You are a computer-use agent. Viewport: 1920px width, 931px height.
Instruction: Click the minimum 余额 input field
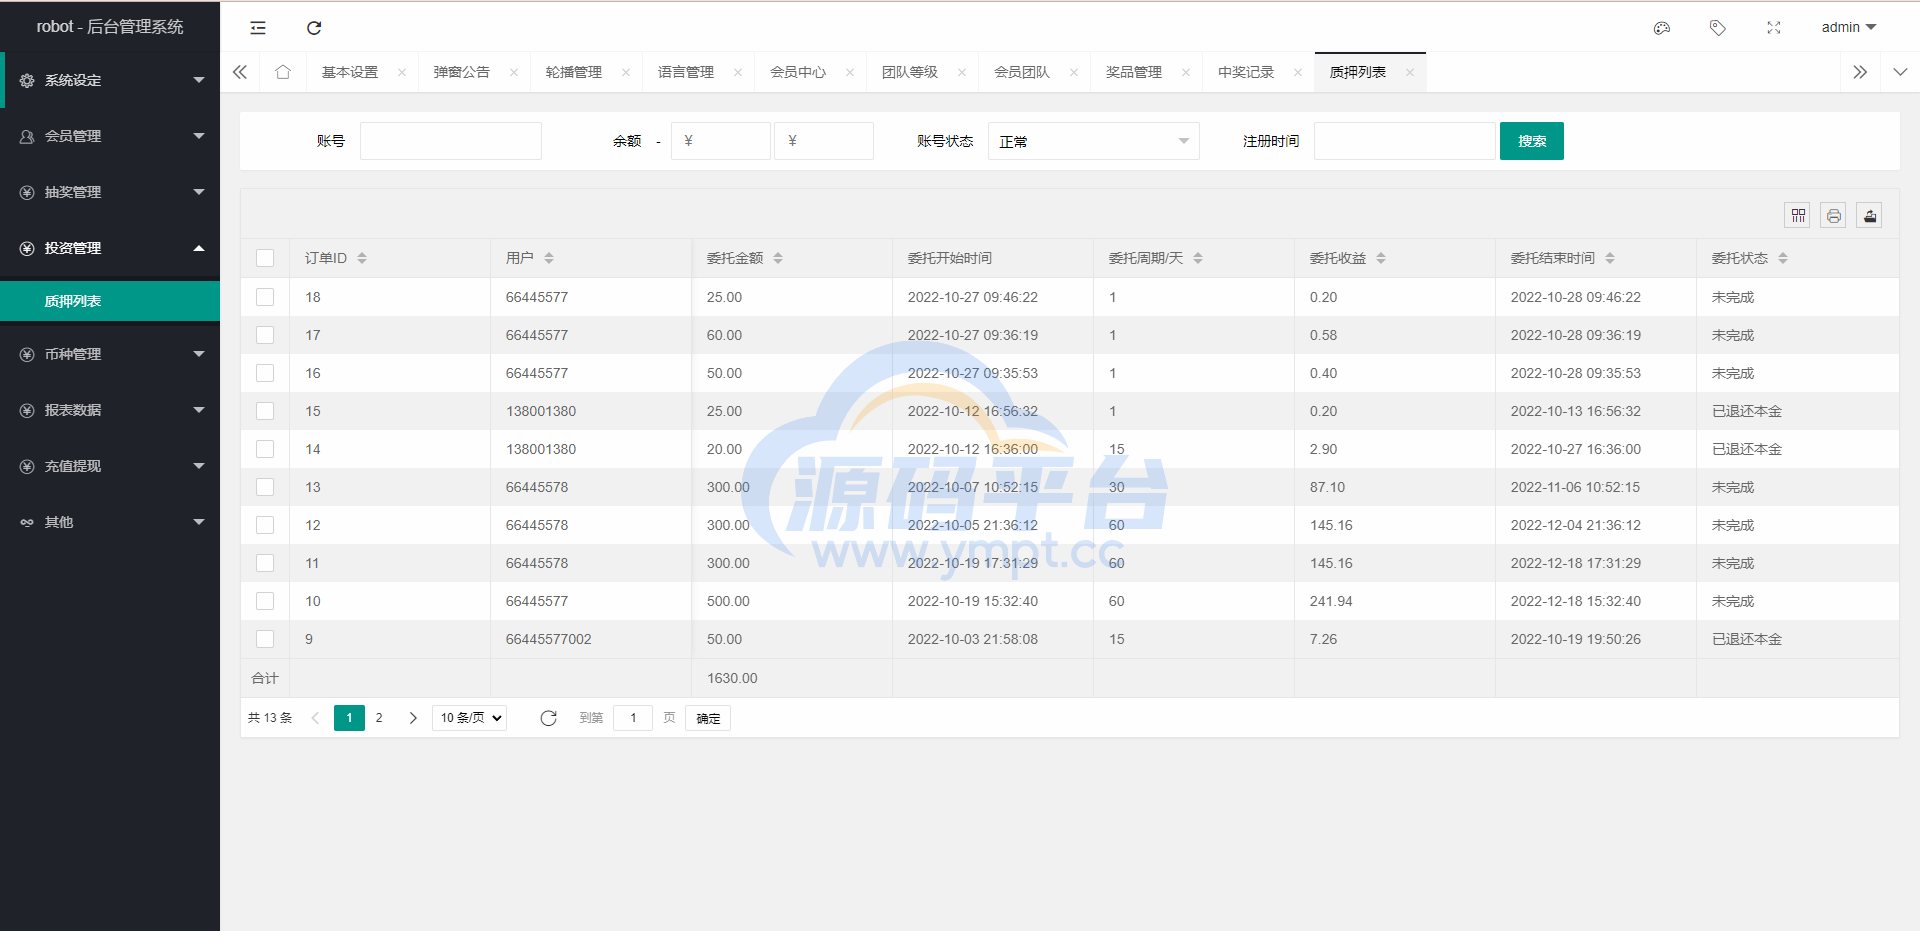coord(721,141)
